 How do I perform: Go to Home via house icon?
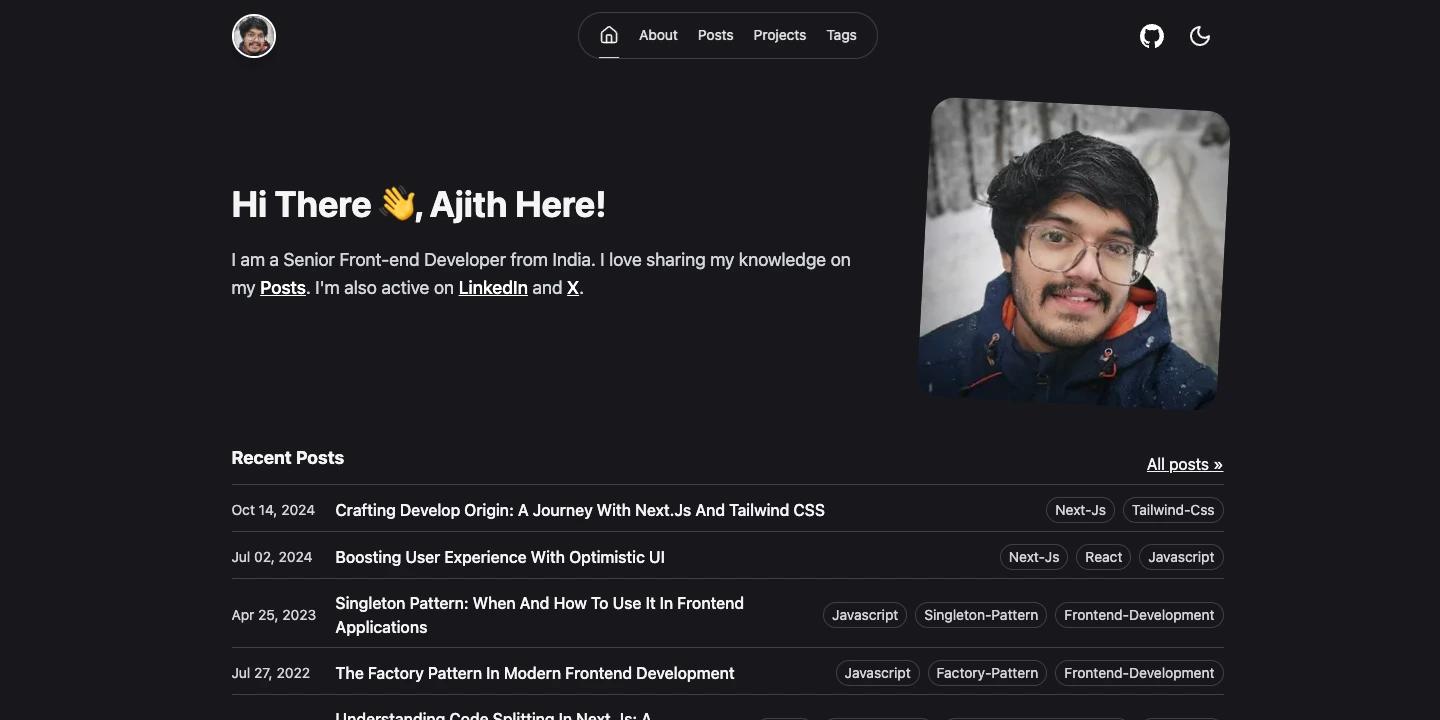pos(609,35)
